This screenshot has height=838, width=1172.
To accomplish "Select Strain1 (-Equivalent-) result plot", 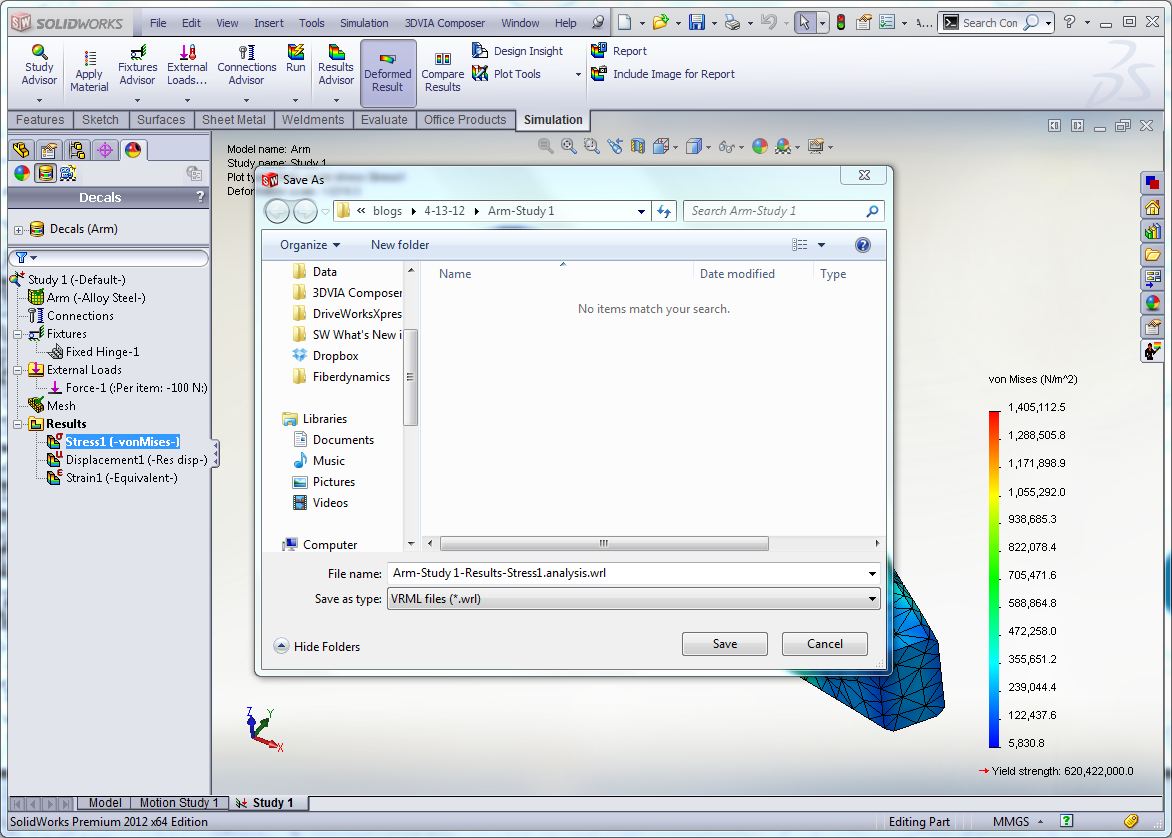I will [122, 478].
